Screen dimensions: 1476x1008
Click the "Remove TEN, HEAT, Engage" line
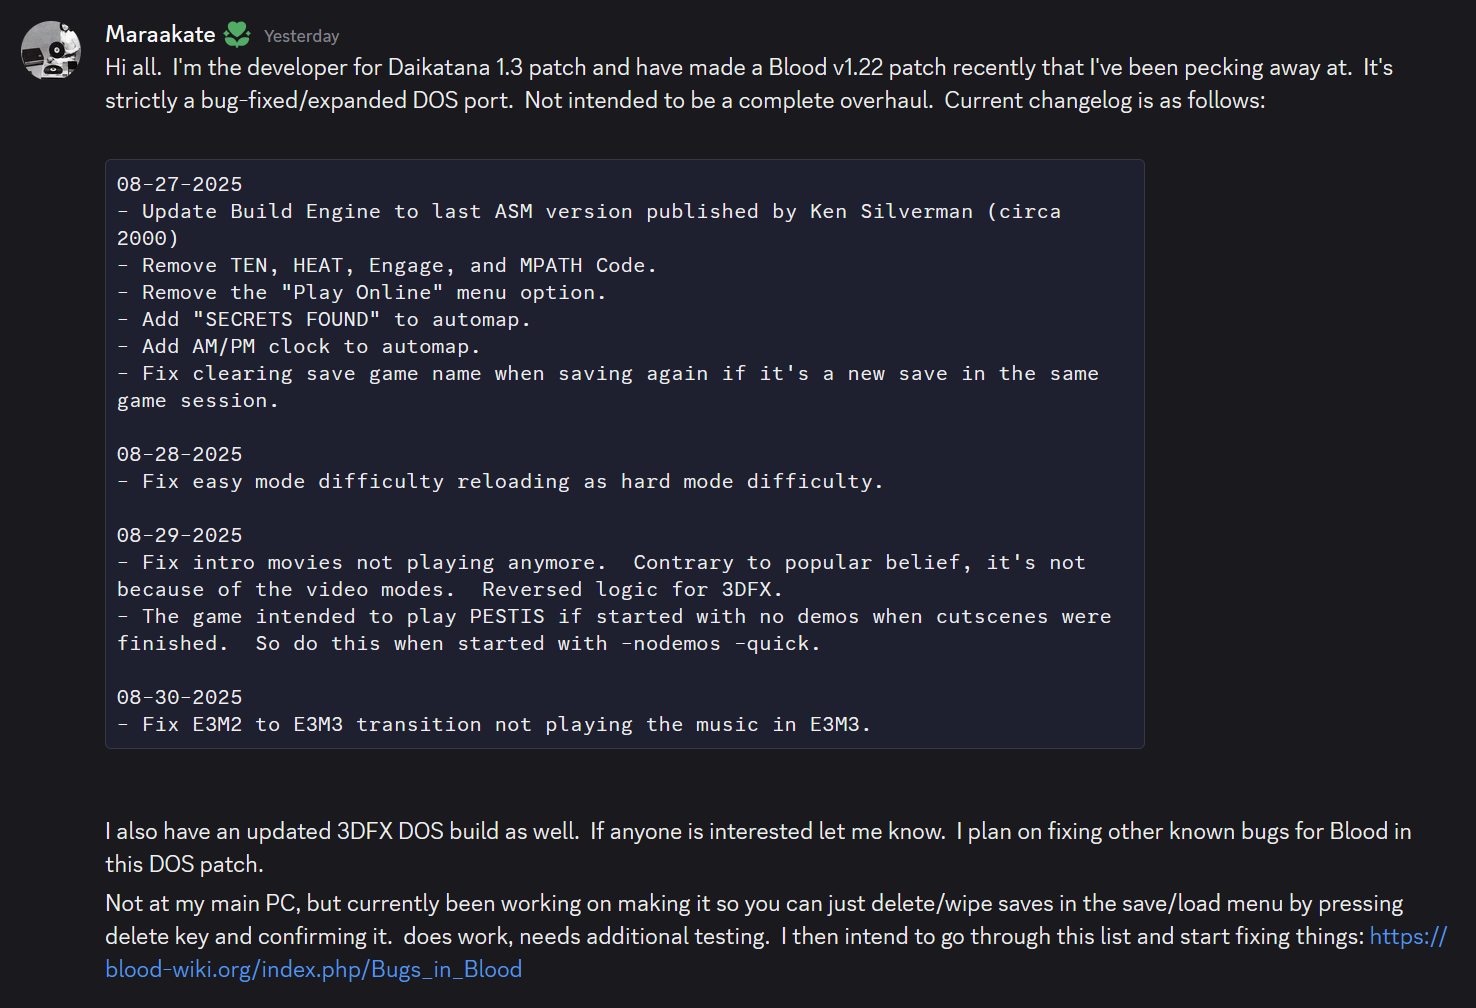click(386, 265)
